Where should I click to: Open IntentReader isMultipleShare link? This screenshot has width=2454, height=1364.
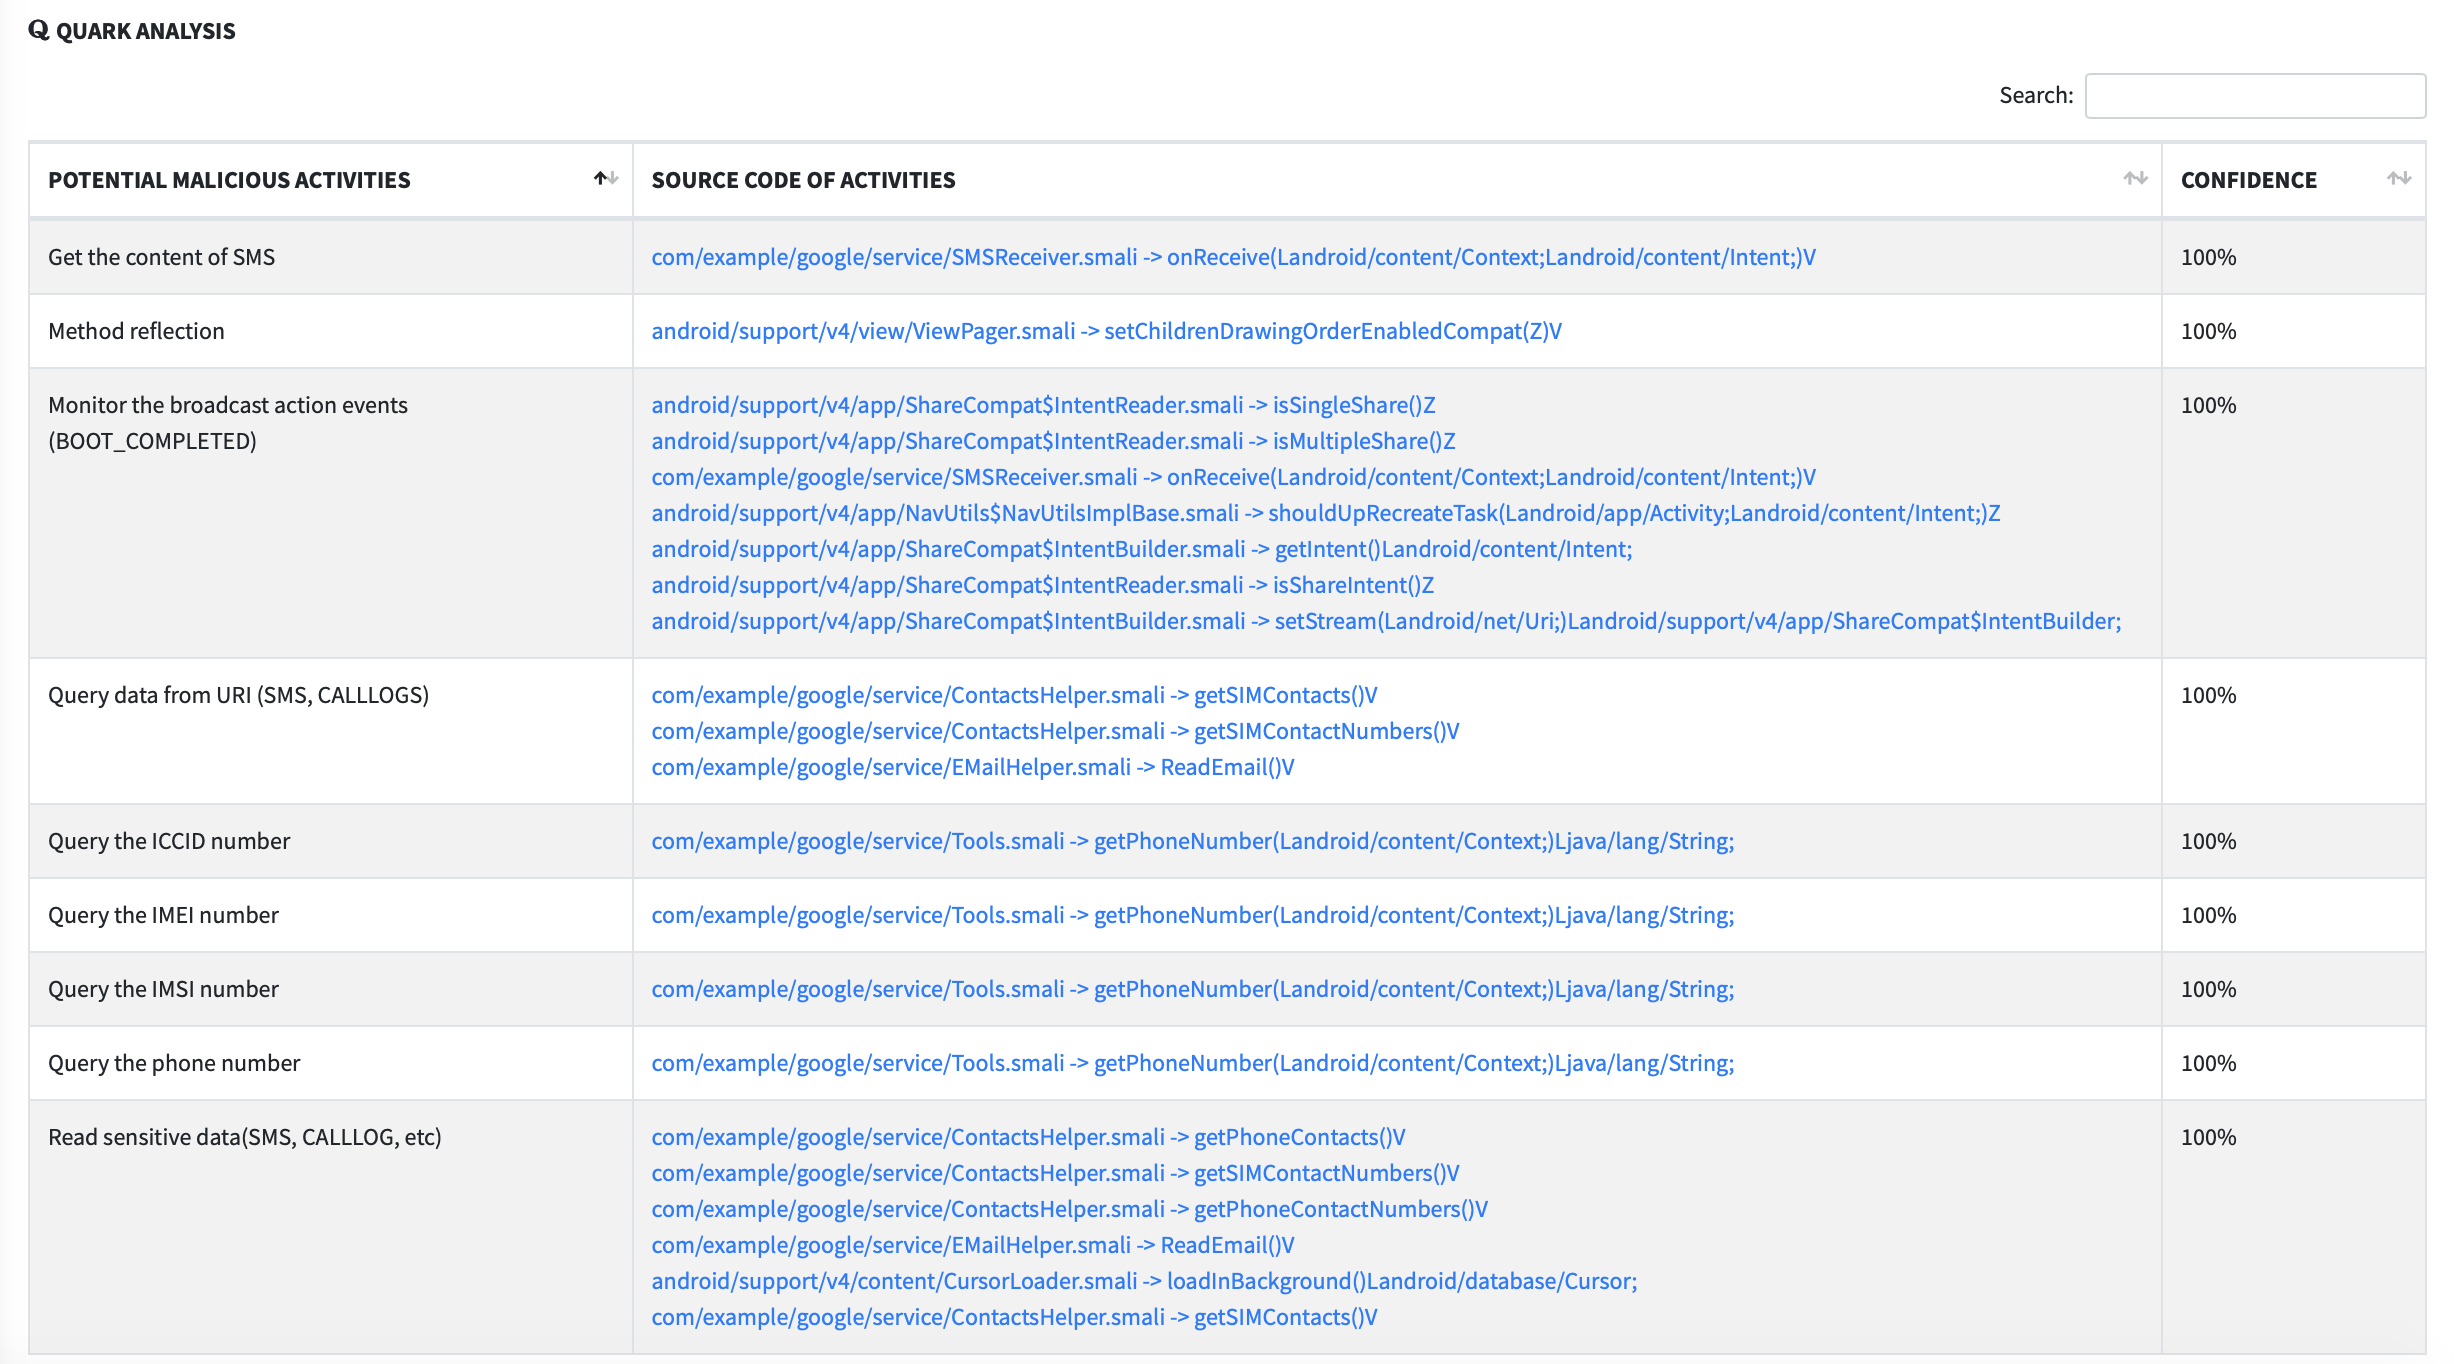(x=1052, y=441)
